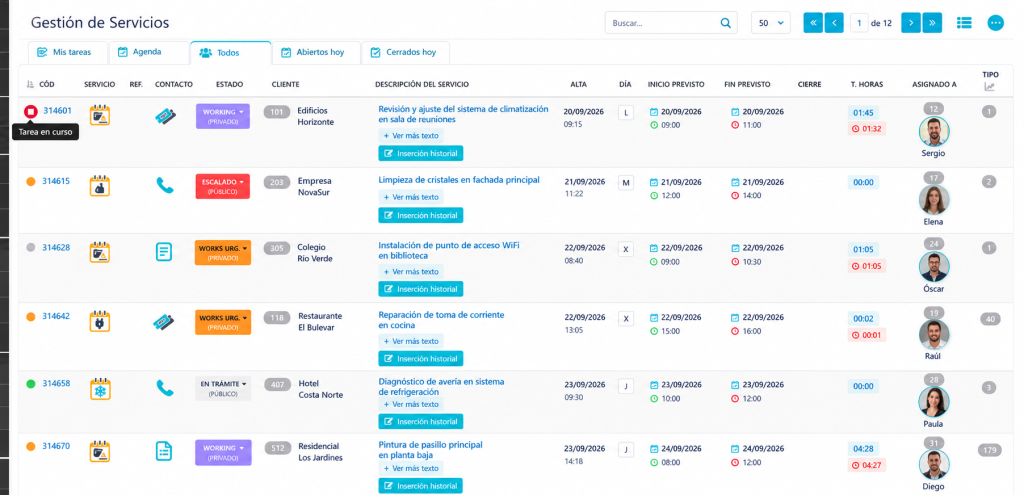Open the Pintura de pasillo principal link
Viewport: 1024px width, 495px height.
click(x=430, y=445)
